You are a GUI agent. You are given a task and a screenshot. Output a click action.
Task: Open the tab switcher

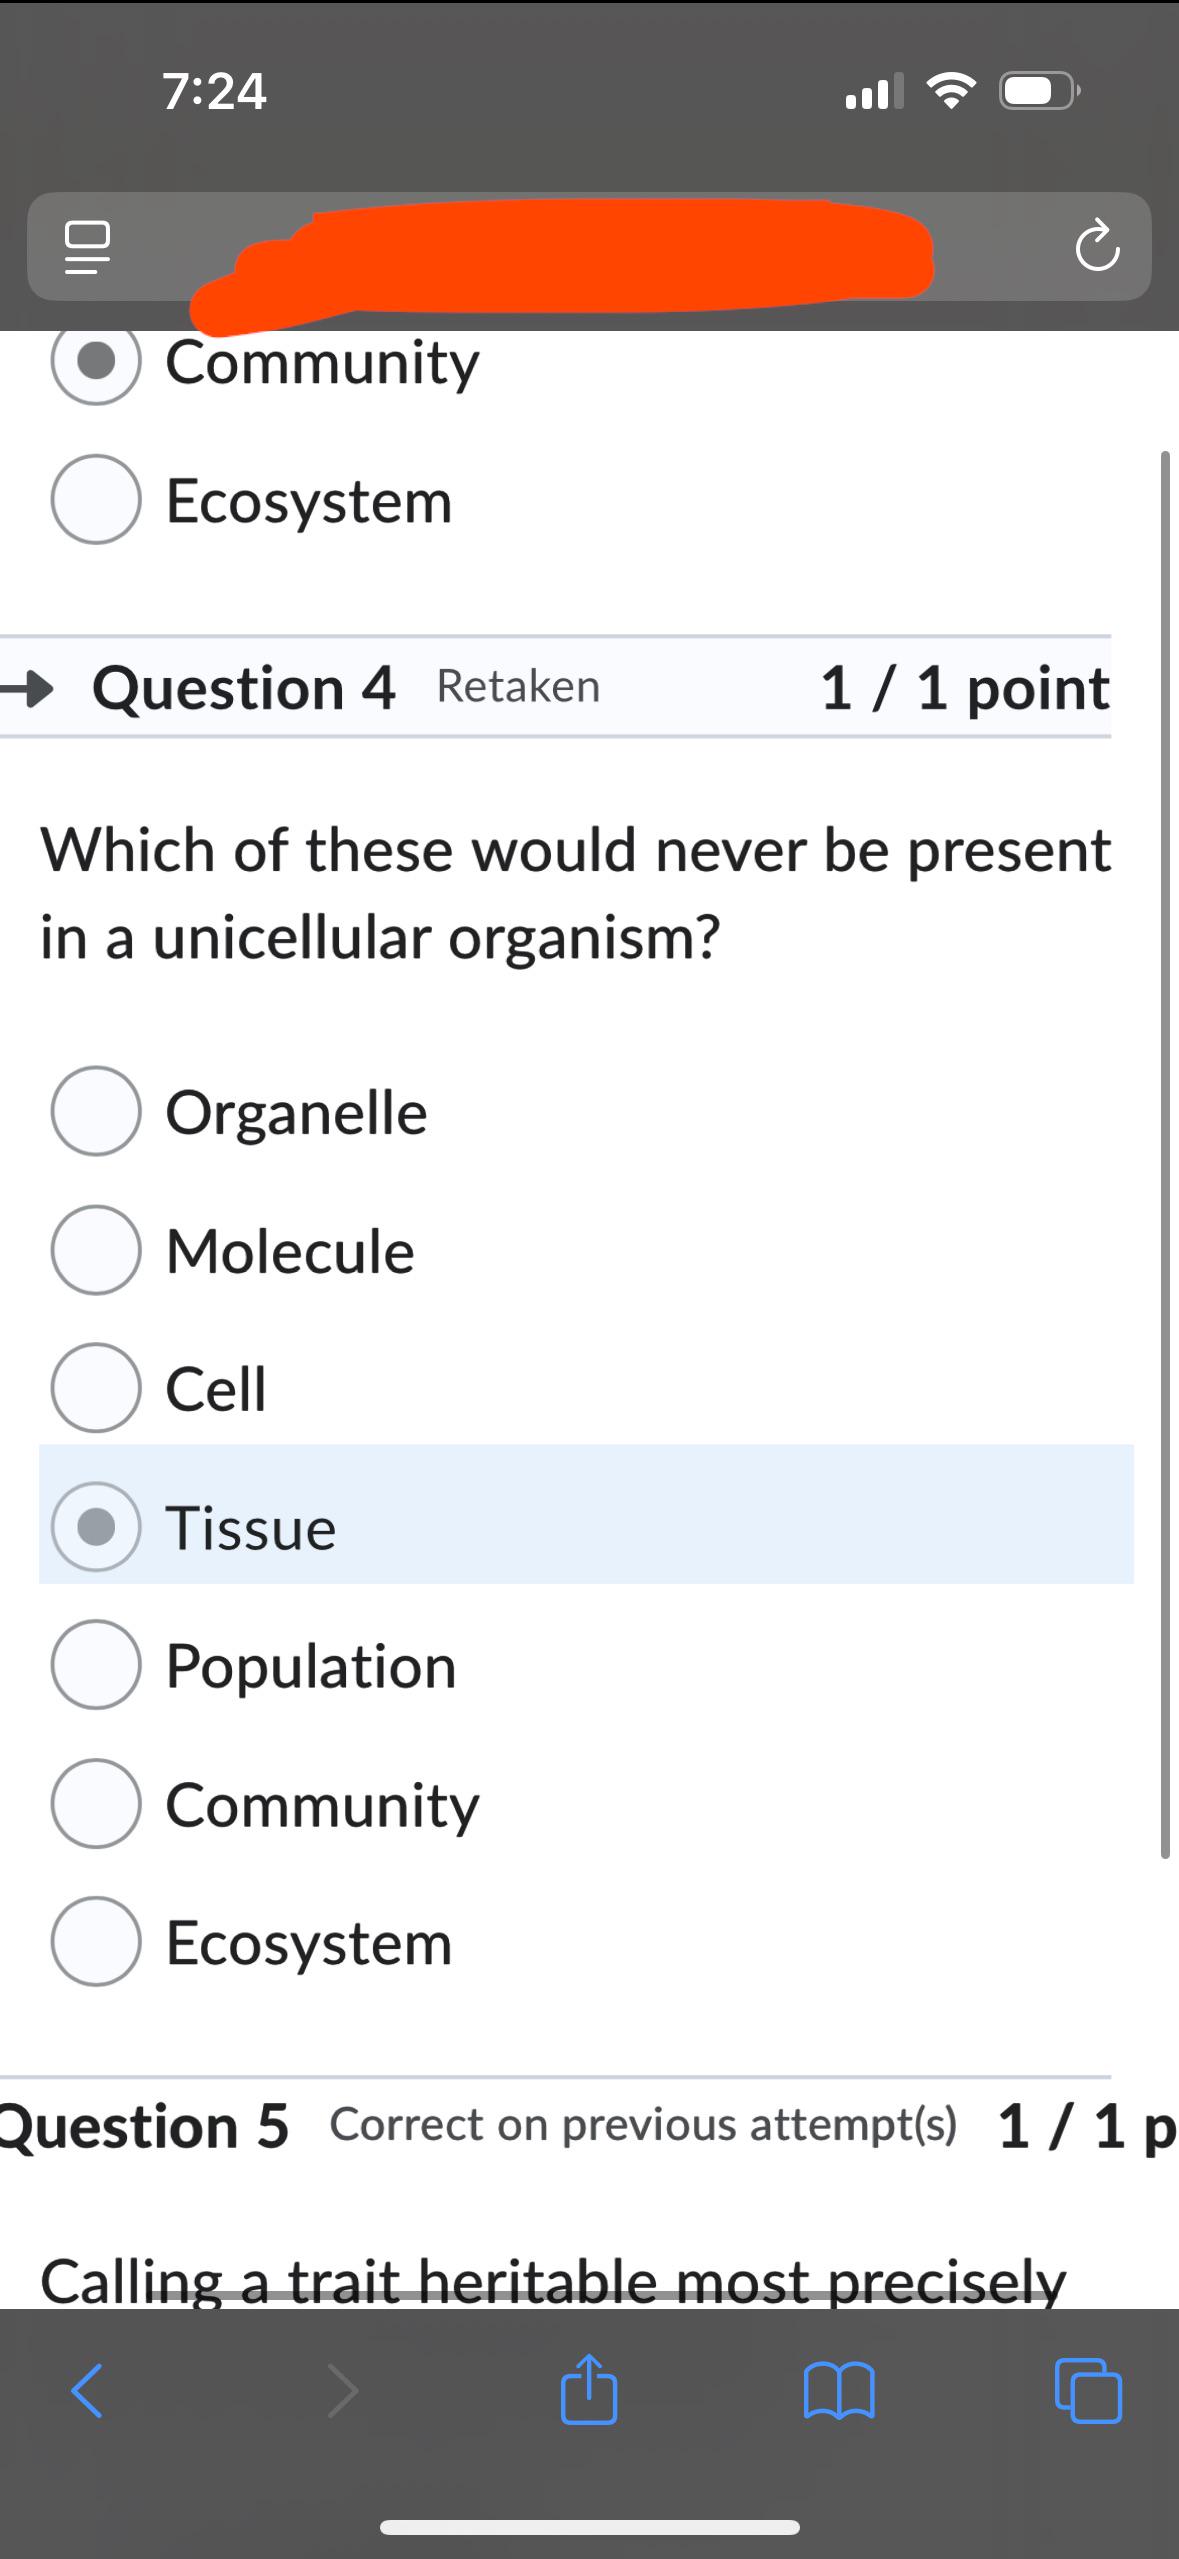click(x=1090, y=2391)
